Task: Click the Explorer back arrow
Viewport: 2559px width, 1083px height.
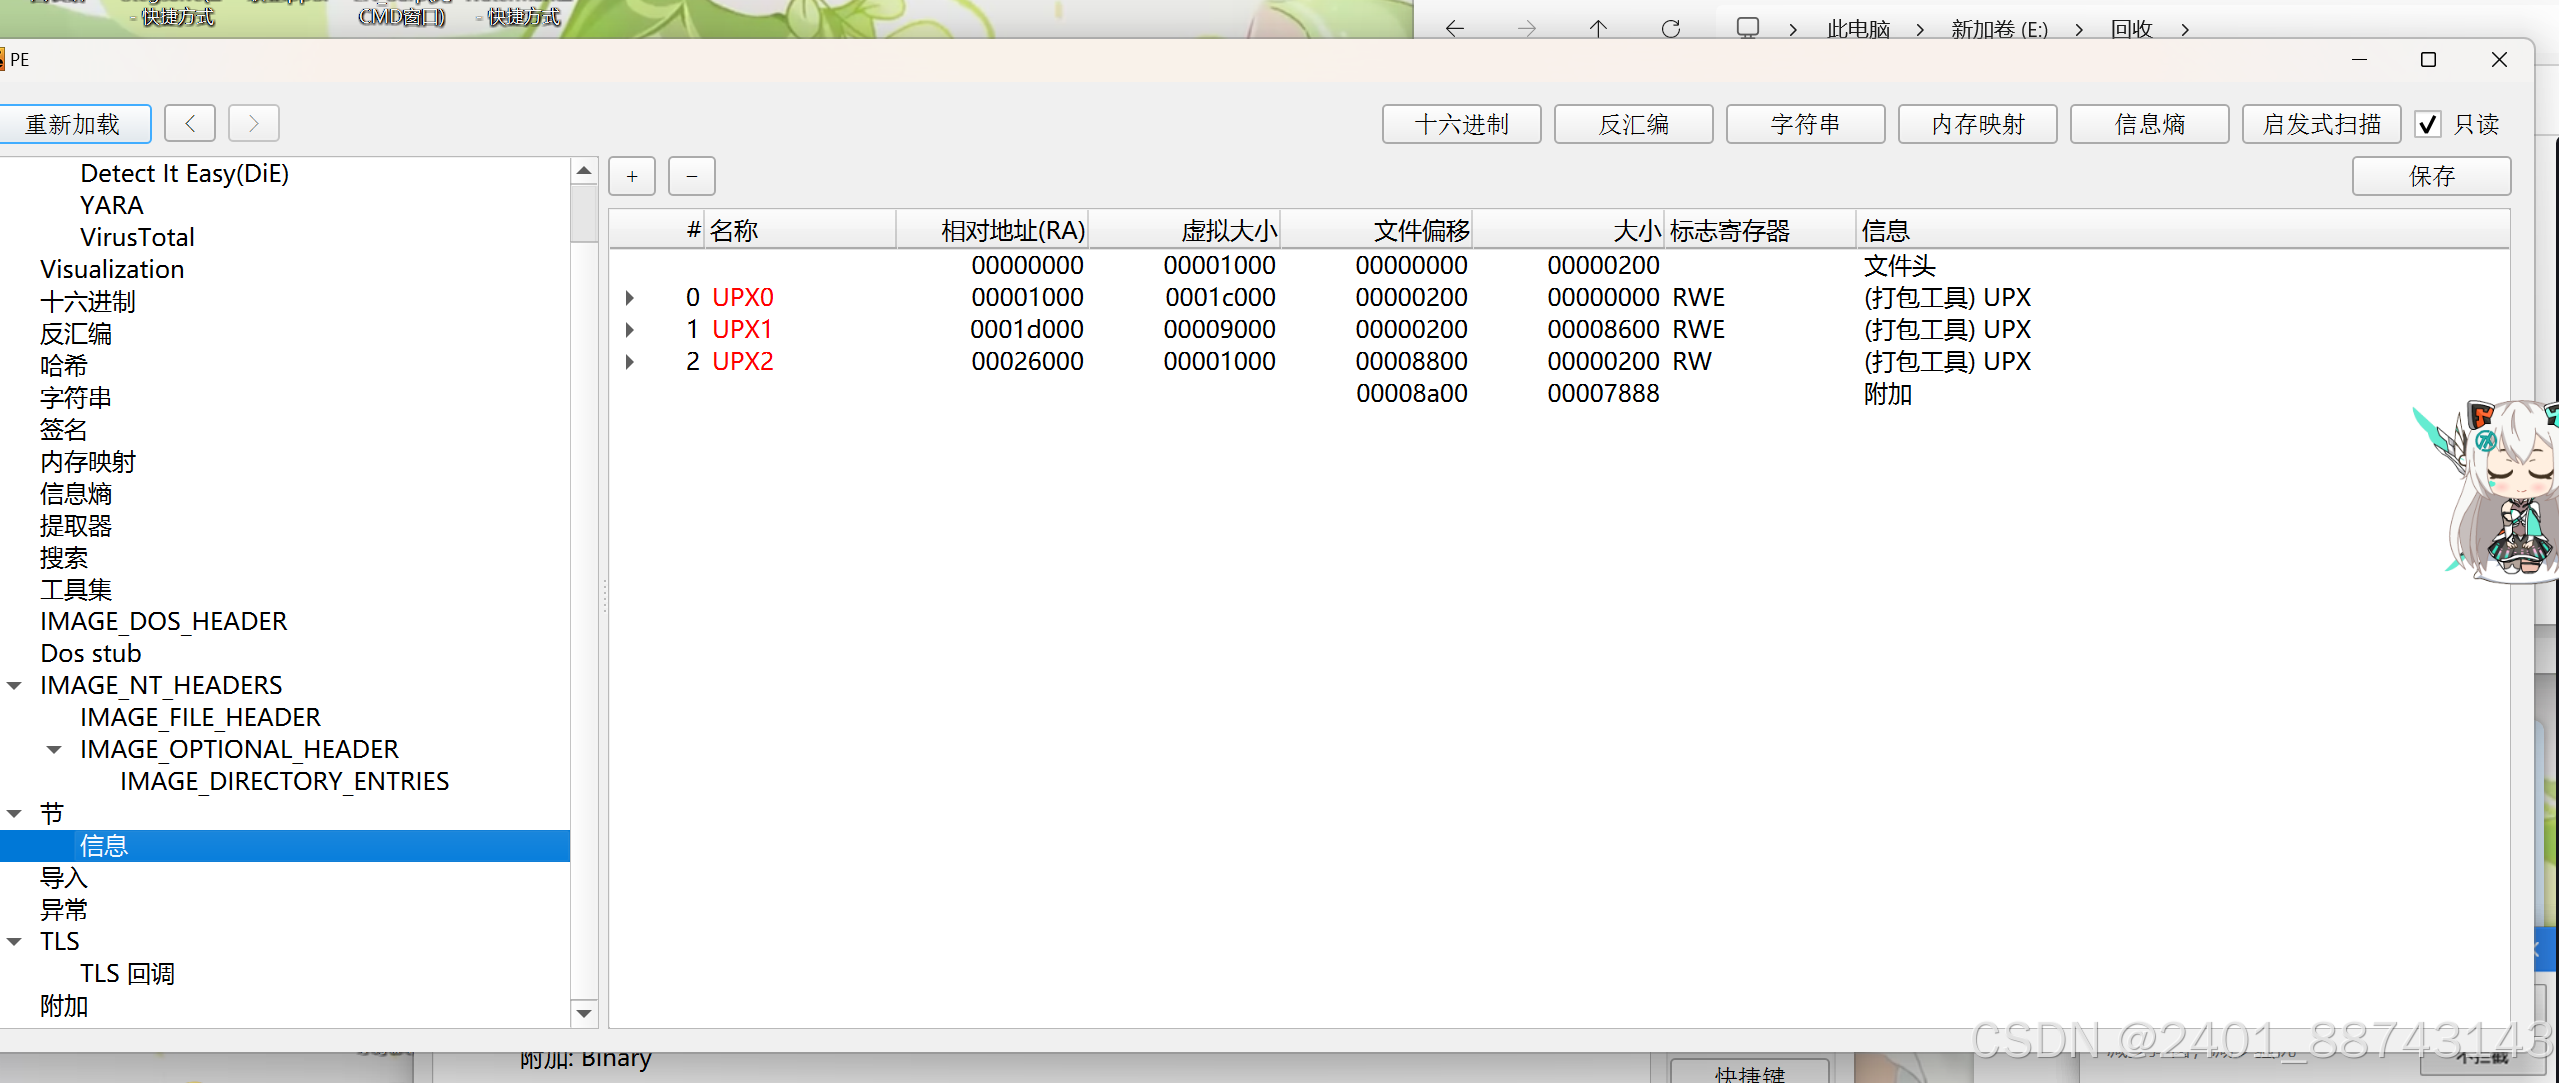Action: coord(1455,29)
